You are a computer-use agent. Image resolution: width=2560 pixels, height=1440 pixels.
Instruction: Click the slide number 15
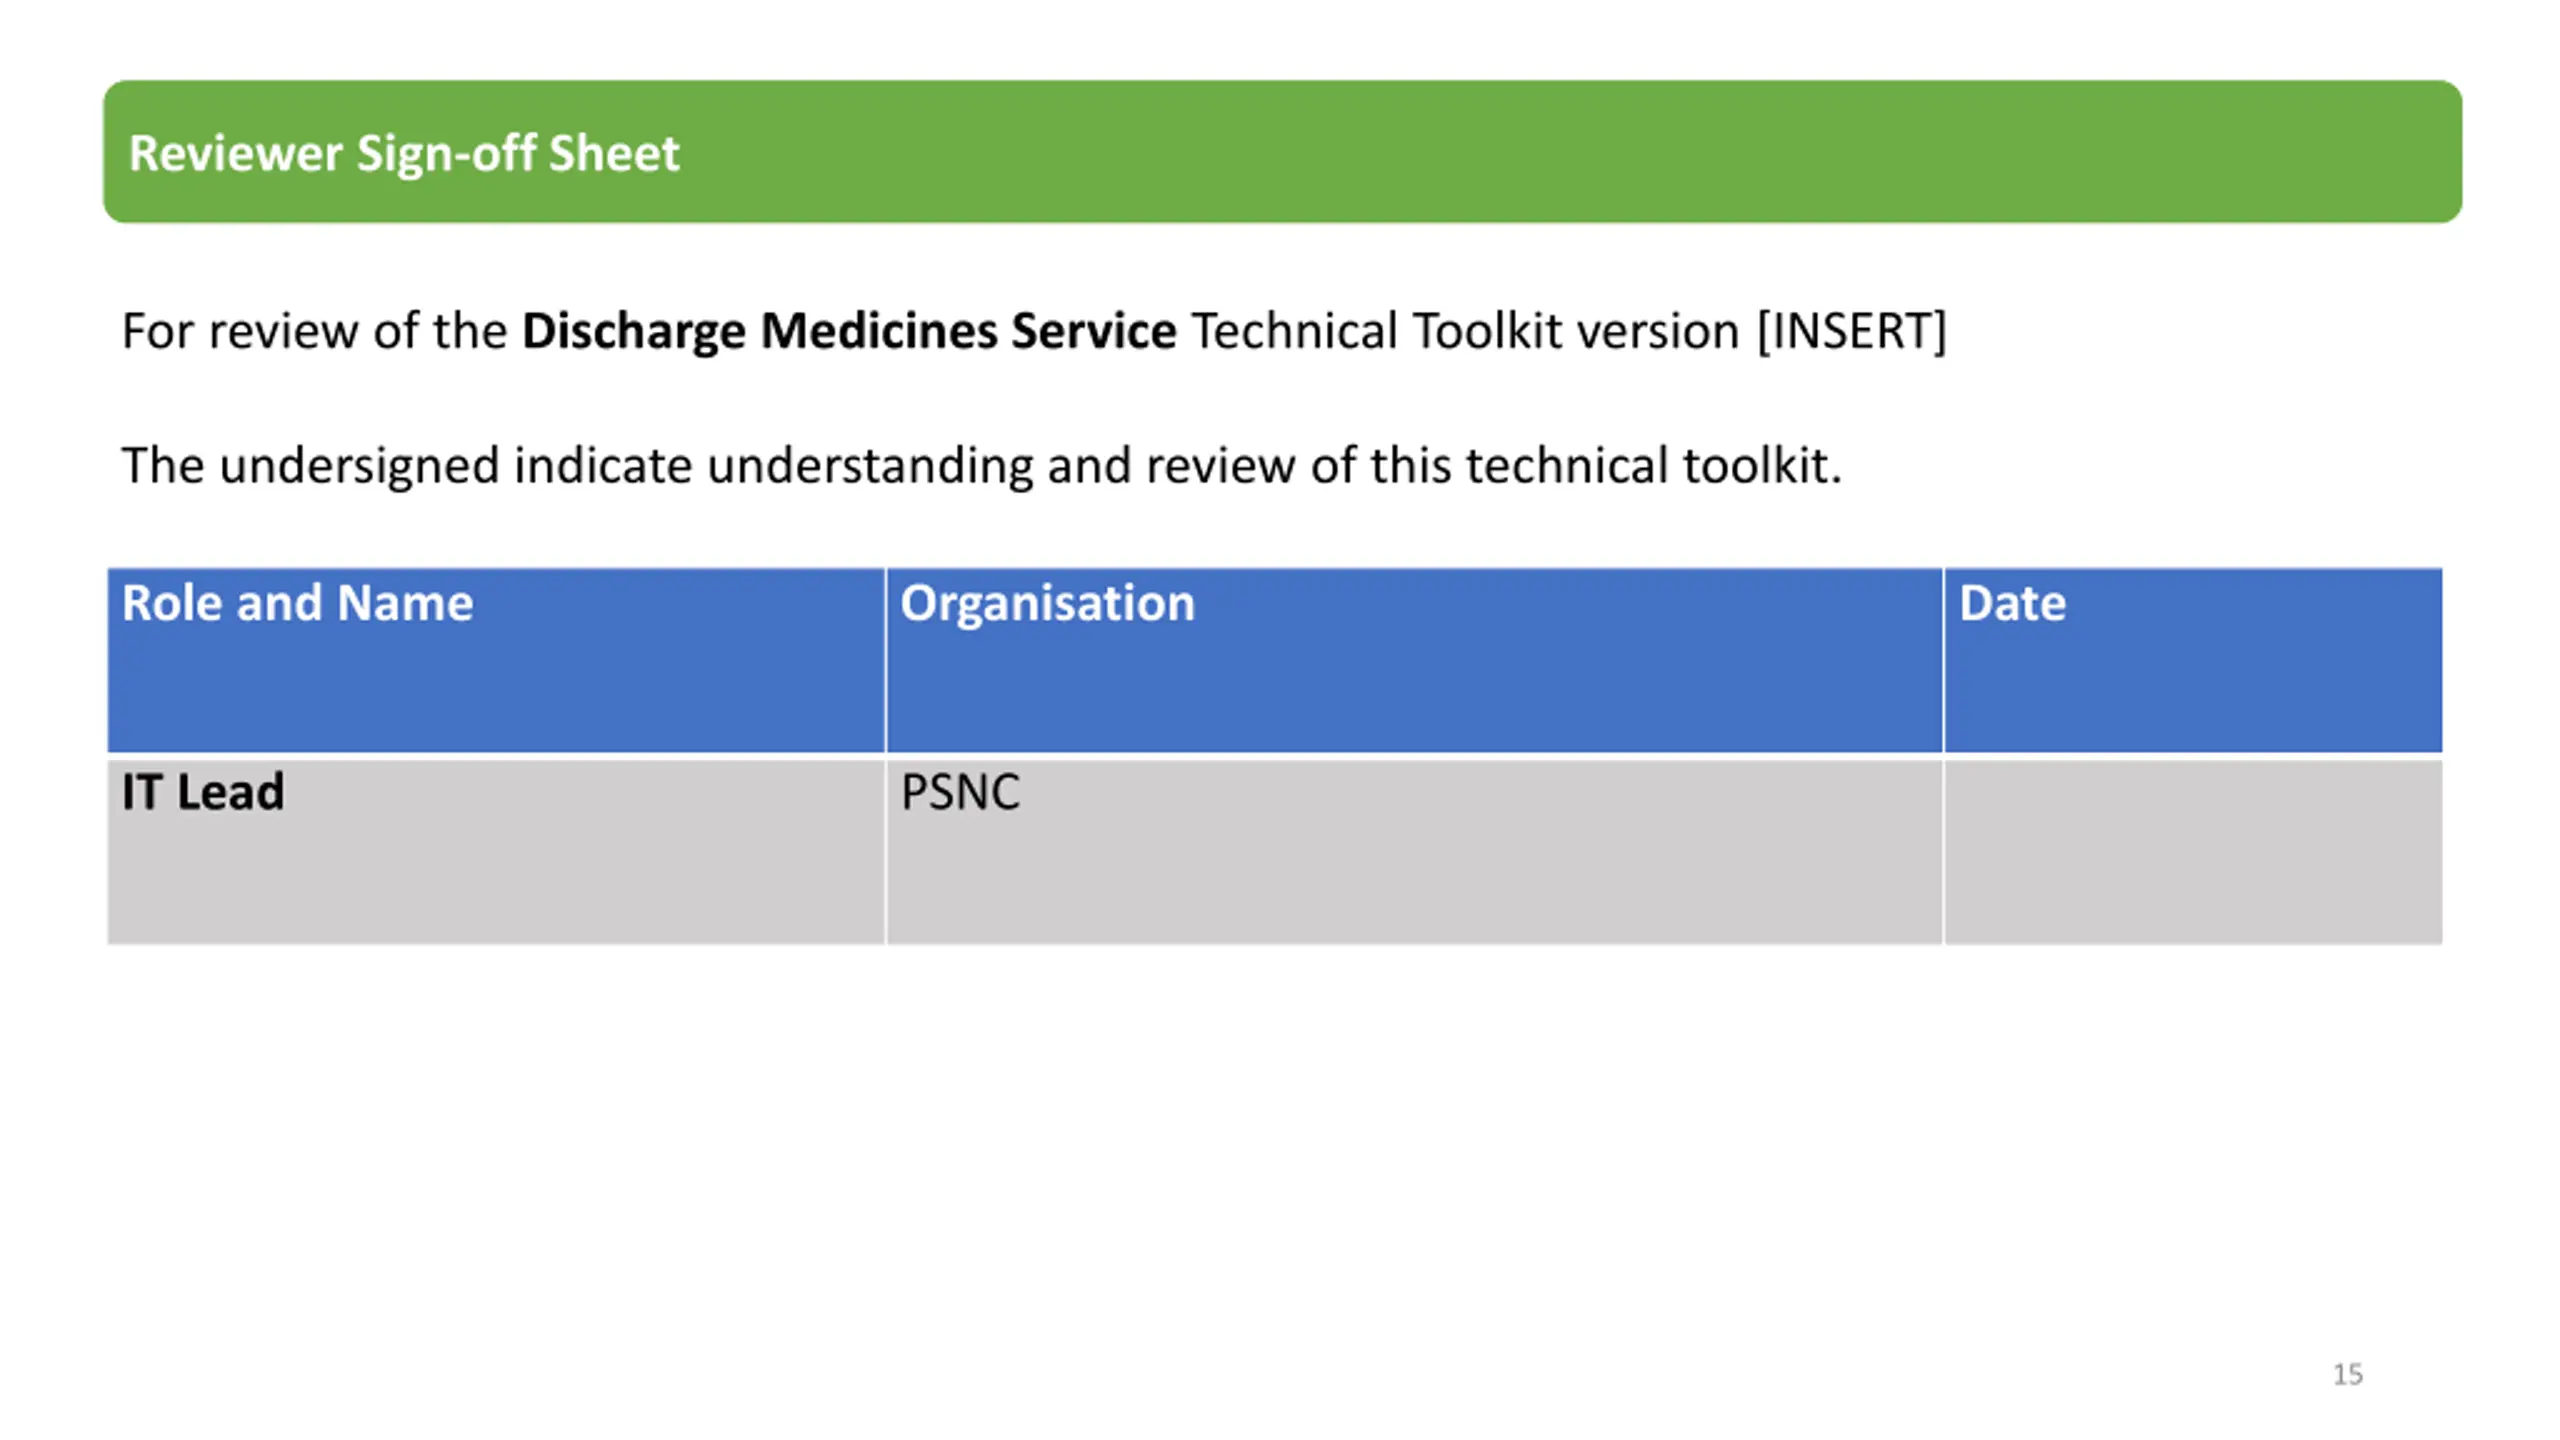point(2347,1374)
